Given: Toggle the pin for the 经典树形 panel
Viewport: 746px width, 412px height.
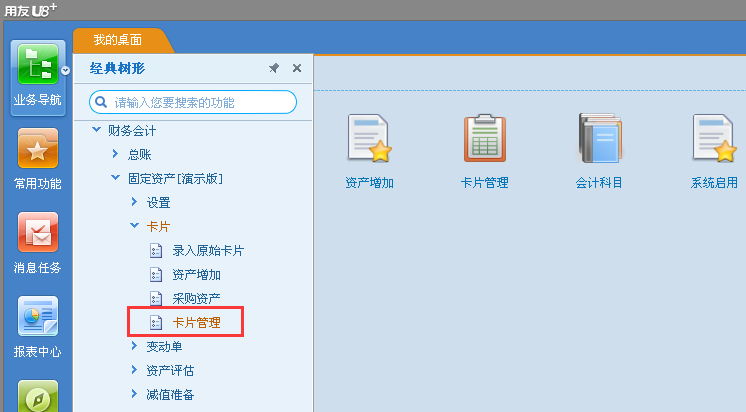Looking at the screenshot, I should [274, 68].
